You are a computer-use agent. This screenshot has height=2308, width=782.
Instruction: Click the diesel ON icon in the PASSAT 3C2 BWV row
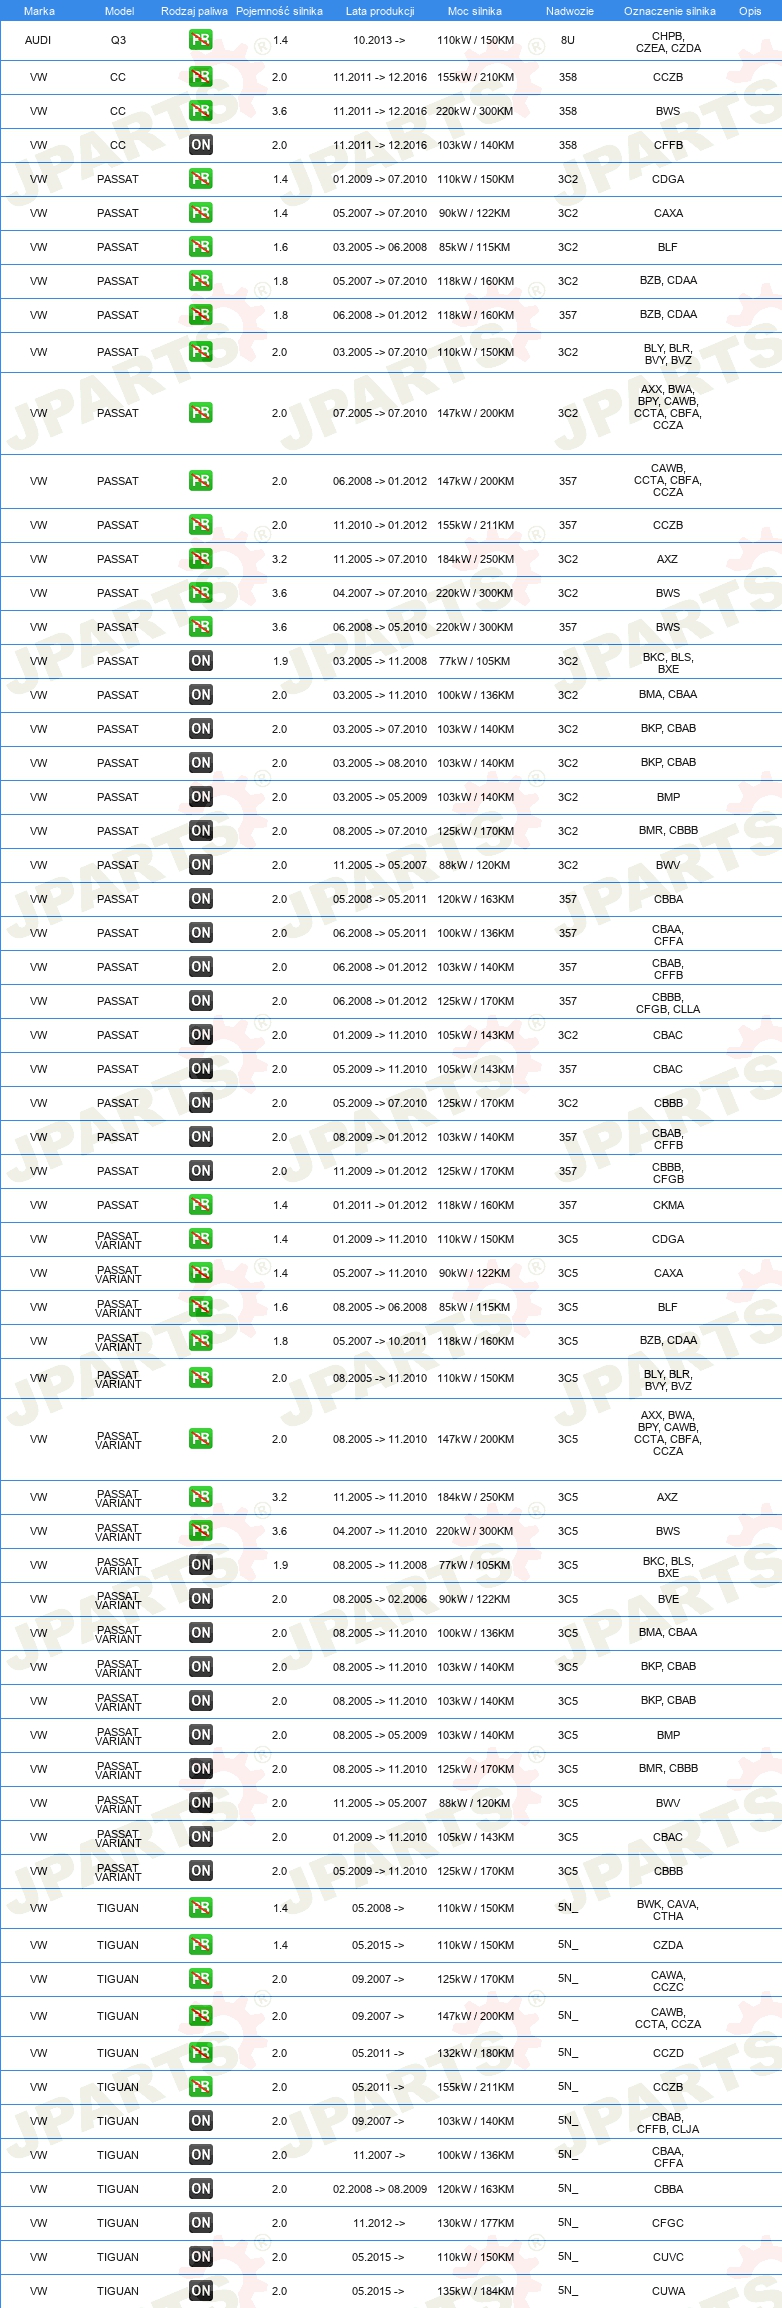[x=201, y=865]
